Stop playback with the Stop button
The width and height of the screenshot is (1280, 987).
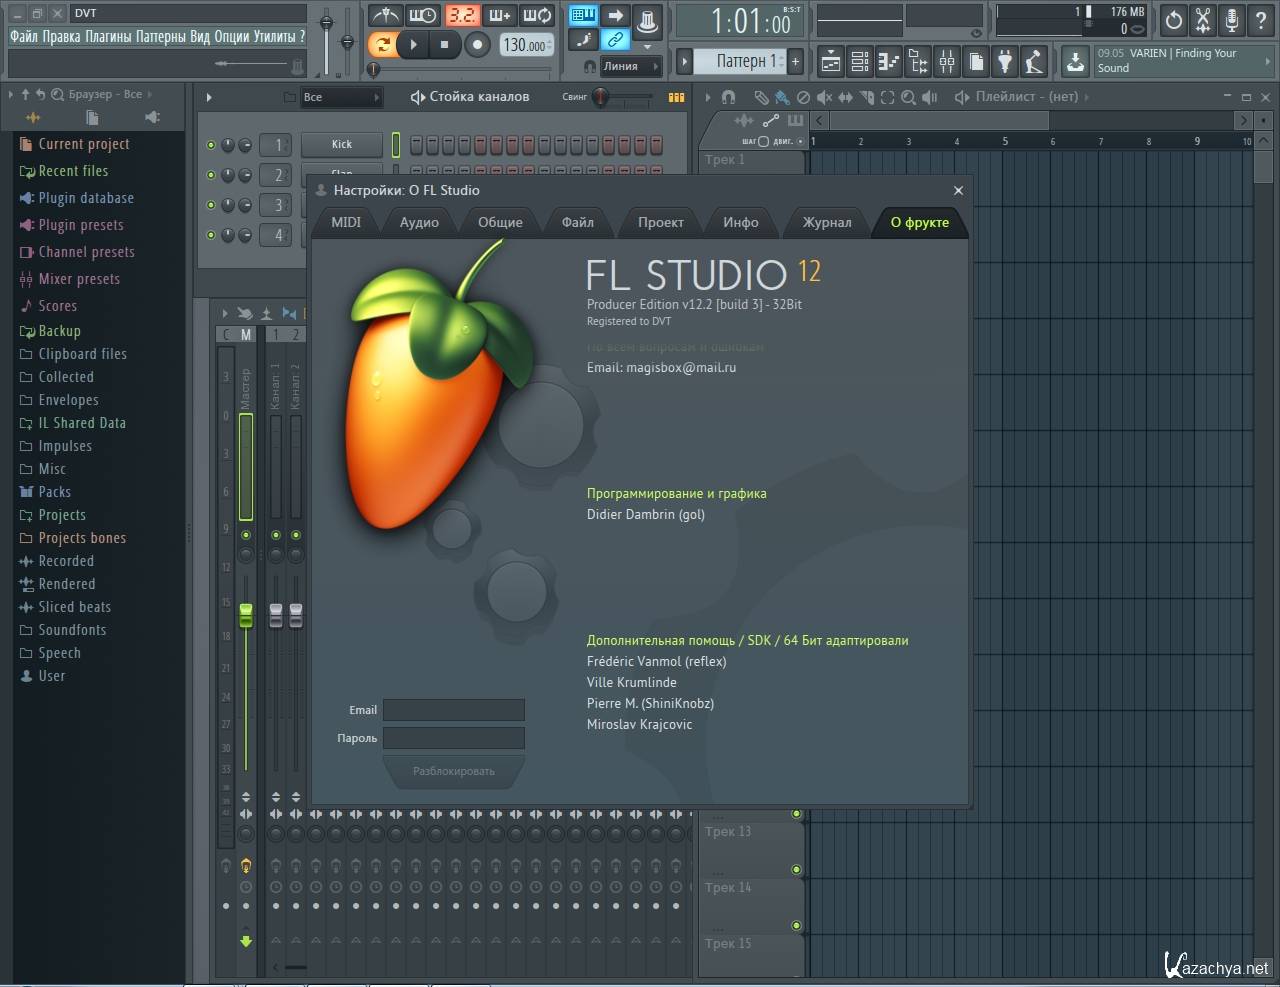445,44
